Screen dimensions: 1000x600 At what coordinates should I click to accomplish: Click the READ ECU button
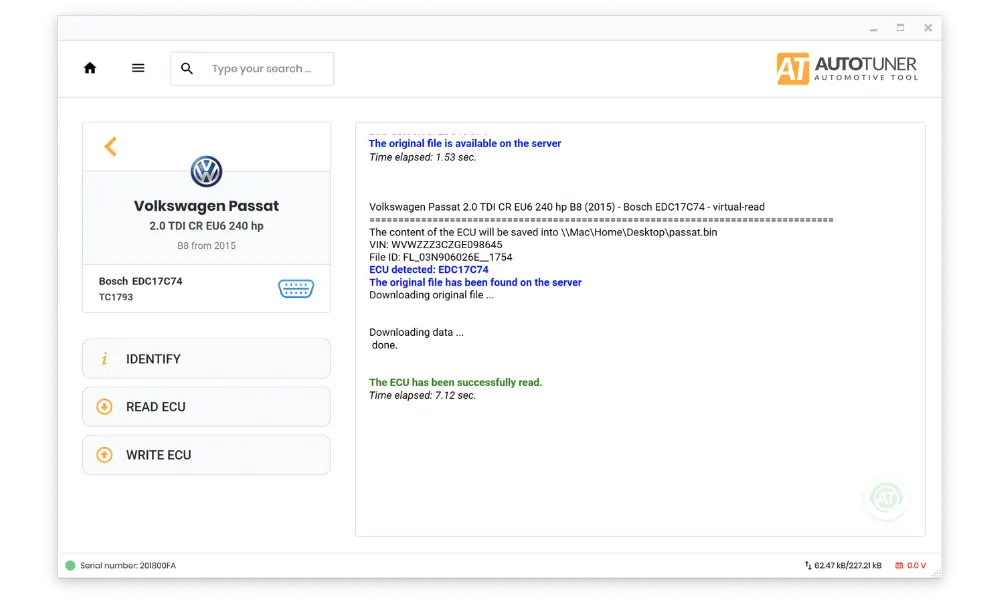click(206, 407)
